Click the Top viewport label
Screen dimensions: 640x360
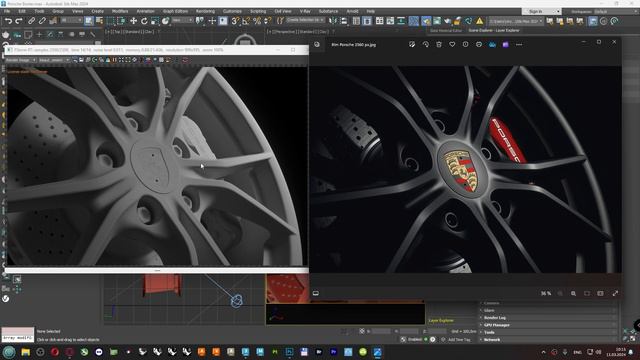click(117, 31)
